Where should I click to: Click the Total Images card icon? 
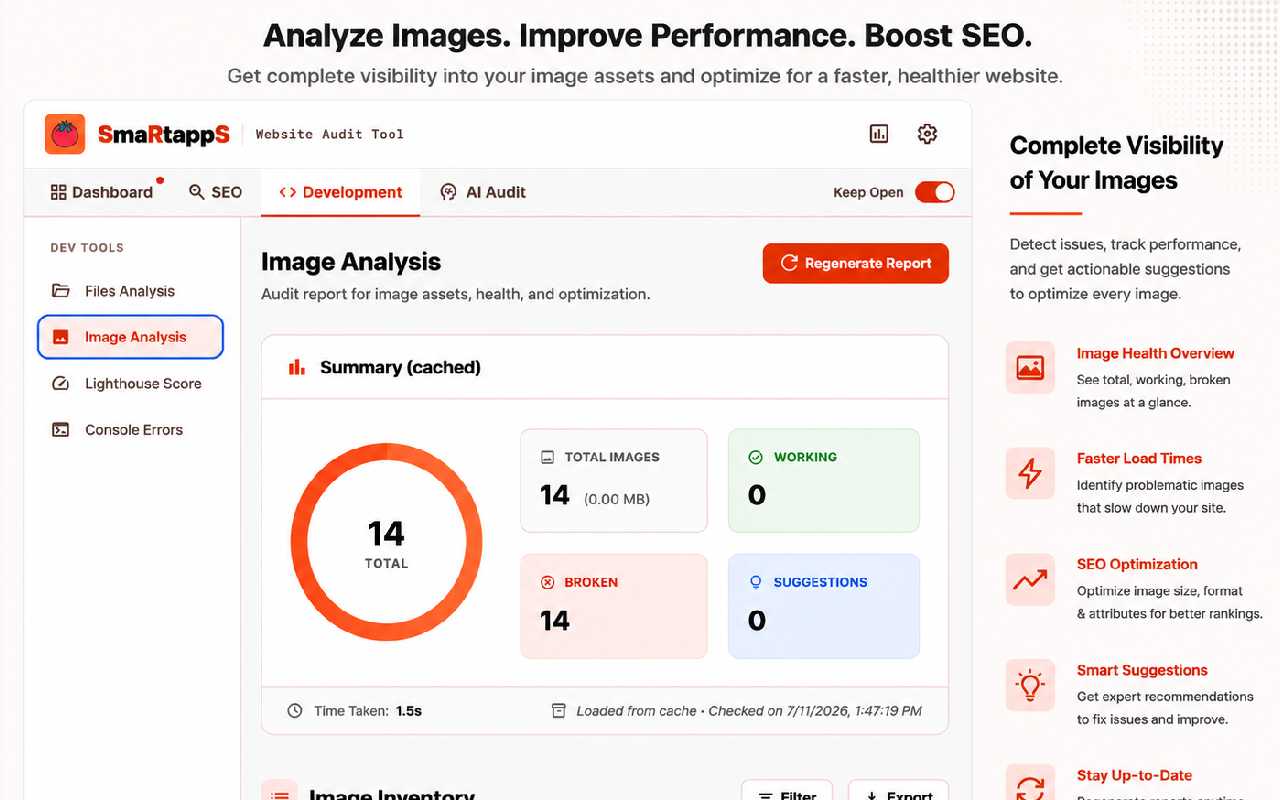coord(547,457)
